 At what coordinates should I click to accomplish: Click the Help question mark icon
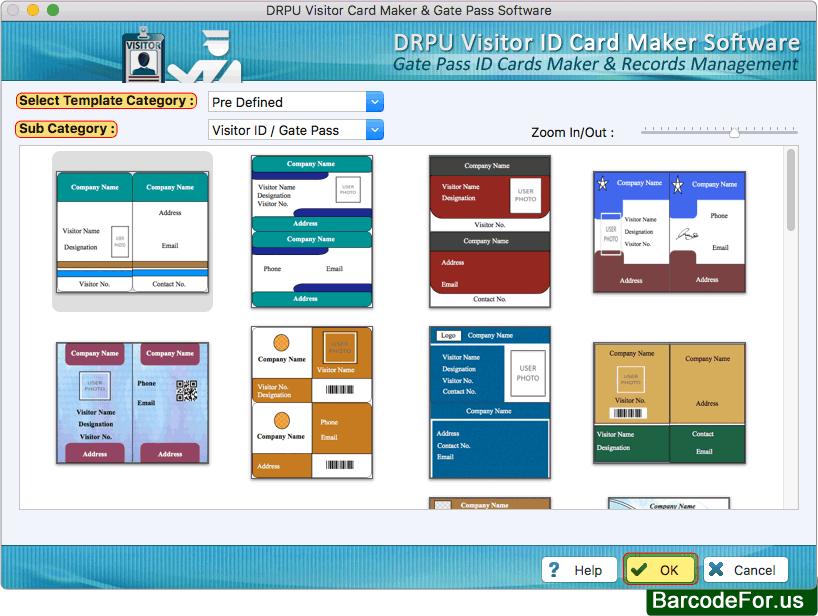click(x=556, y=569)
